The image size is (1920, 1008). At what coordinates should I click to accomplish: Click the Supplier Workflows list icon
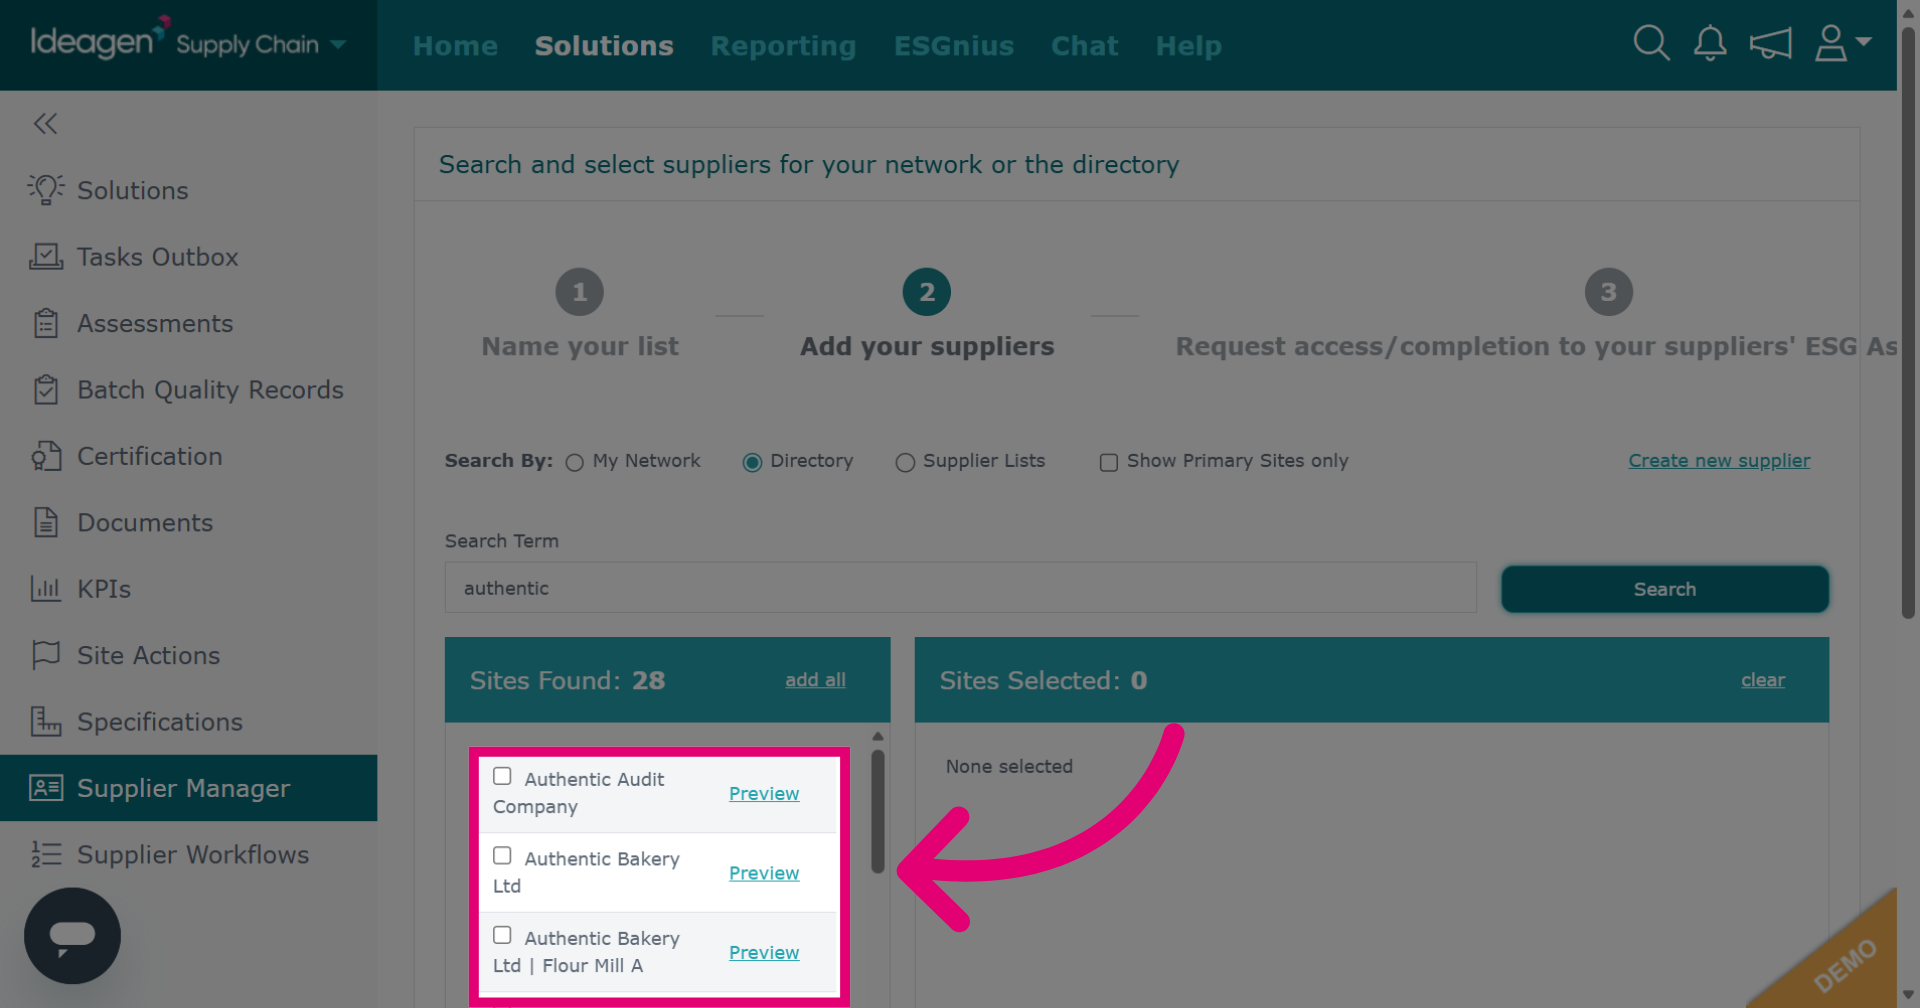tap(45, 854)
